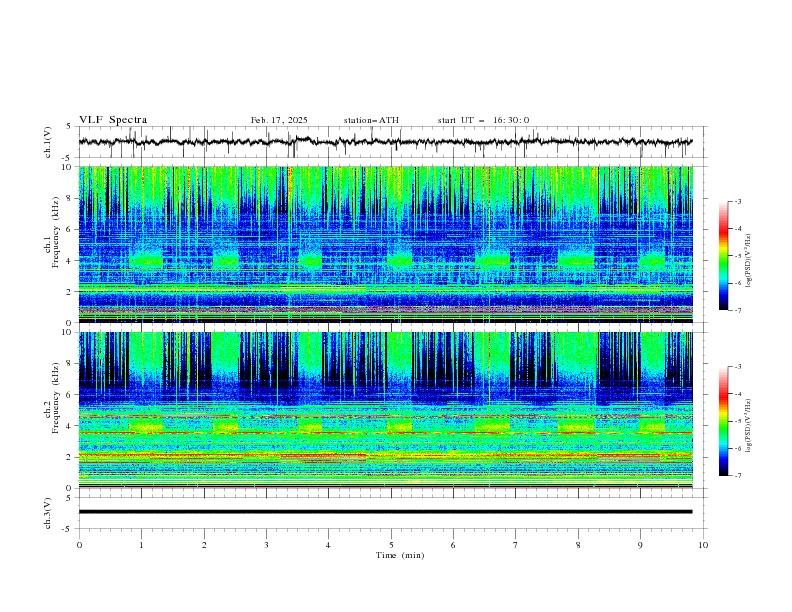This screenshot has height=612, width=792.
Task: Click time axis tick label "8"
Action: (x=578, y=545)
